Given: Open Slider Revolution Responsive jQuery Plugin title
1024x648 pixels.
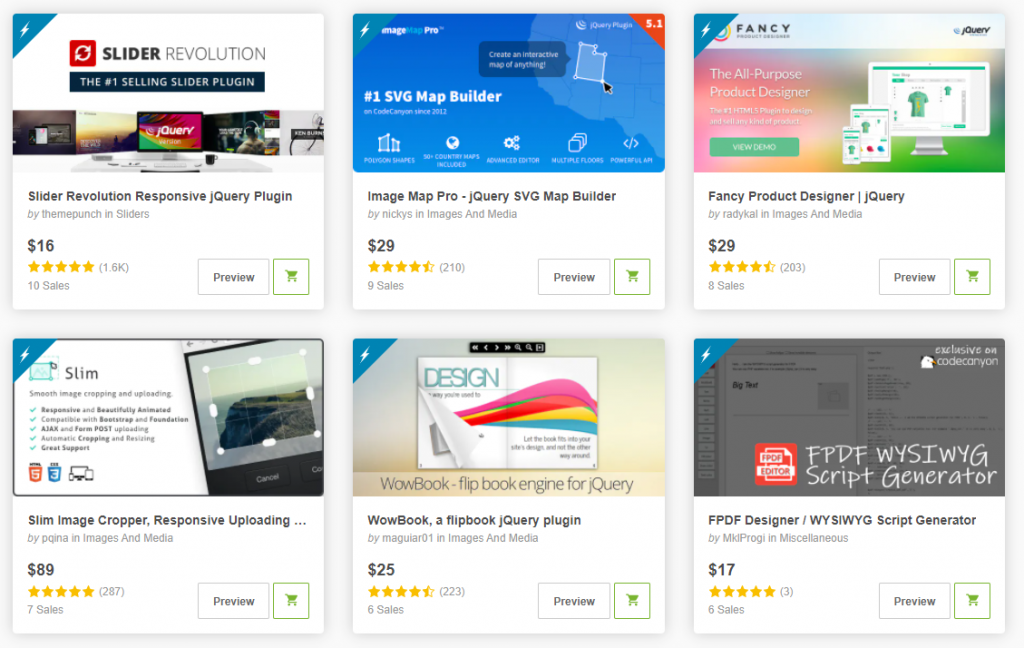Looking at the screenshot, I should click(x=160, y=196).
